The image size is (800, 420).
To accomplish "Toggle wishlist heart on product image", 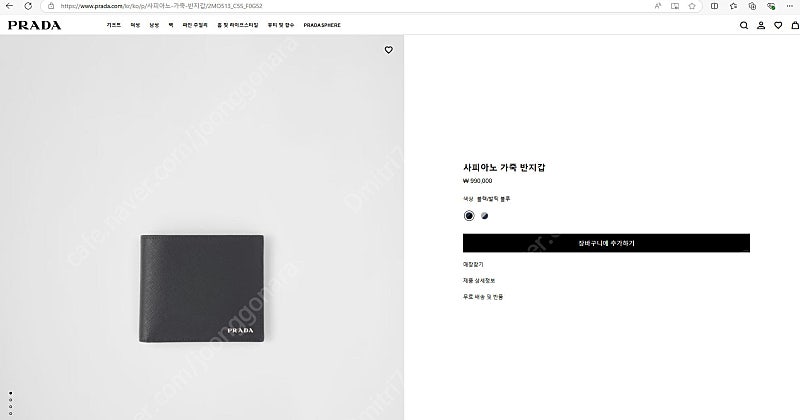I will (389, 50).
